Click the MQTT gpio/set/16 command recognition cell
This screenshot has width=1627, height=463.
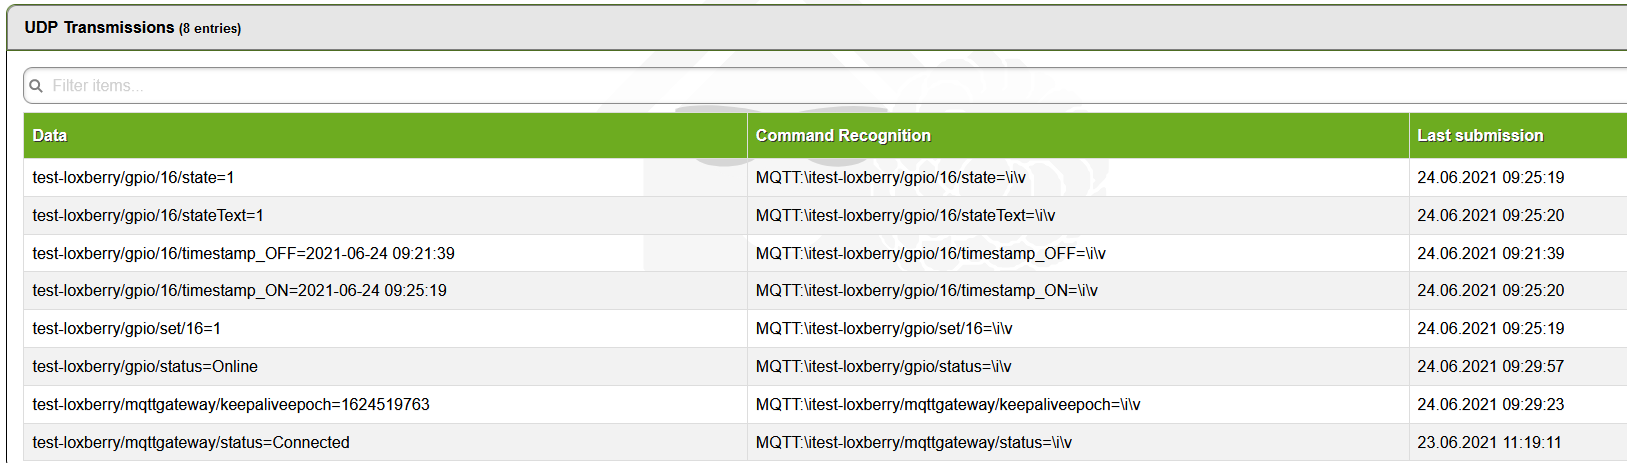tap(884, 329)
